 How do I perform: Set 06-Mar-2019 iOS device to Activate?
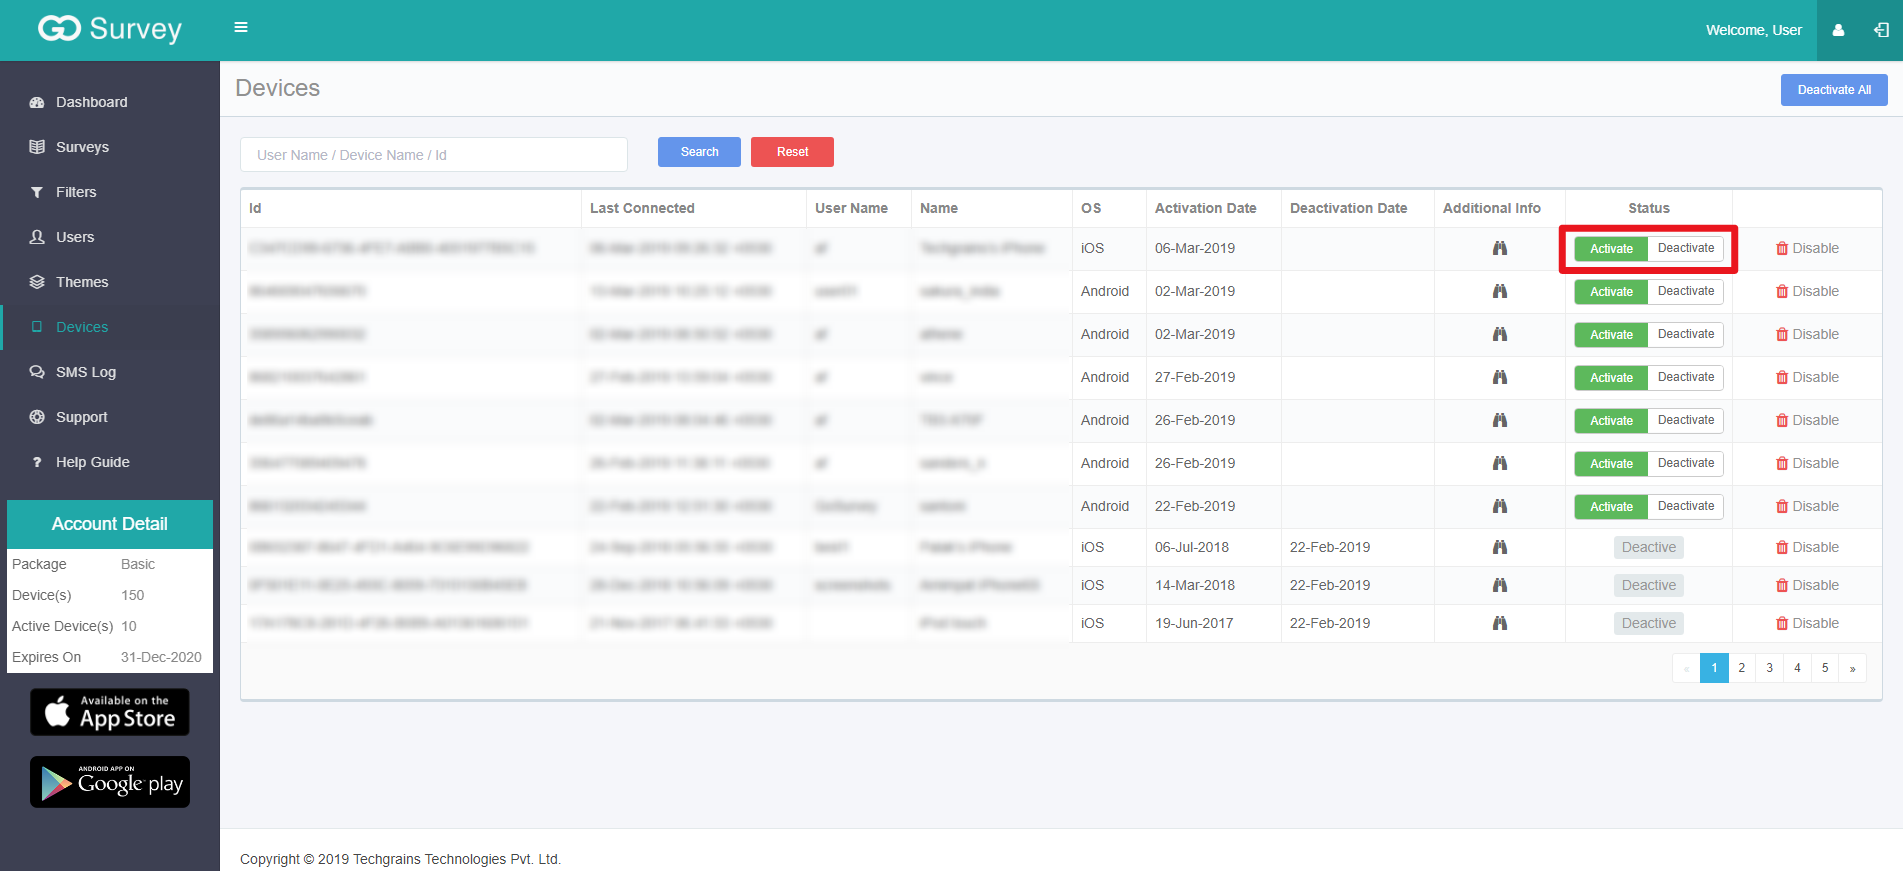pyautogui.click(x=1611, y=249)
